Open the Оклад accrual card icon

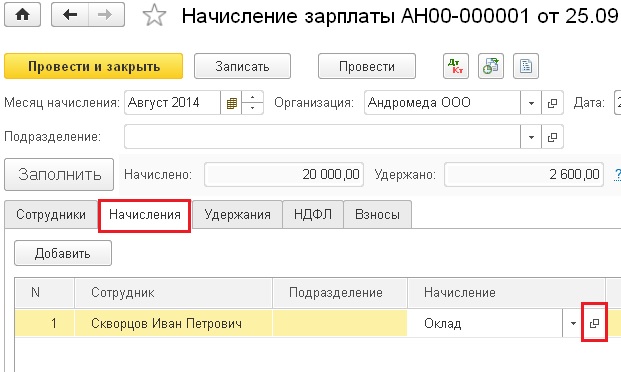(x=594, y=323)
